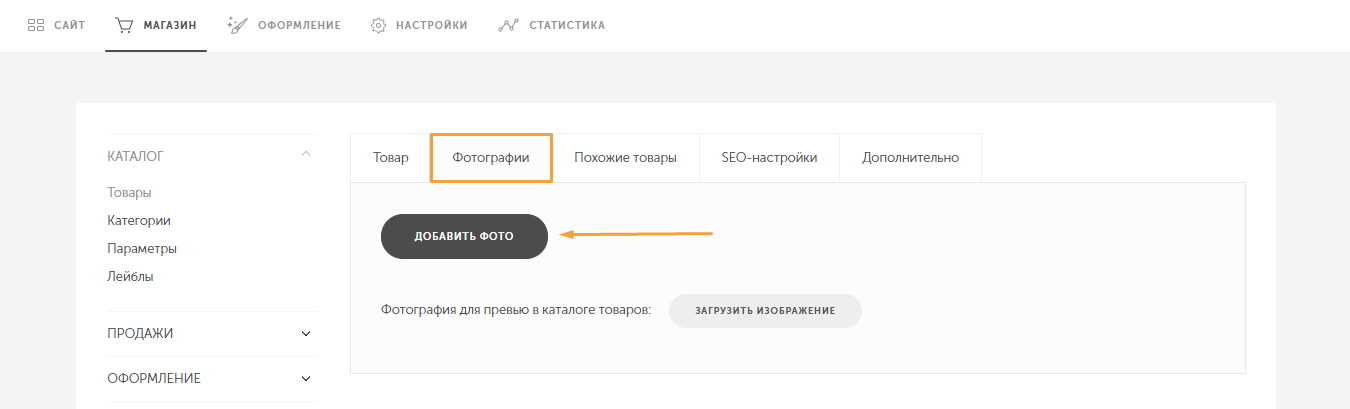Screen dimensions: 1350x409
Task: Switch to the Похожие товары tab
Action: (625, 158)
